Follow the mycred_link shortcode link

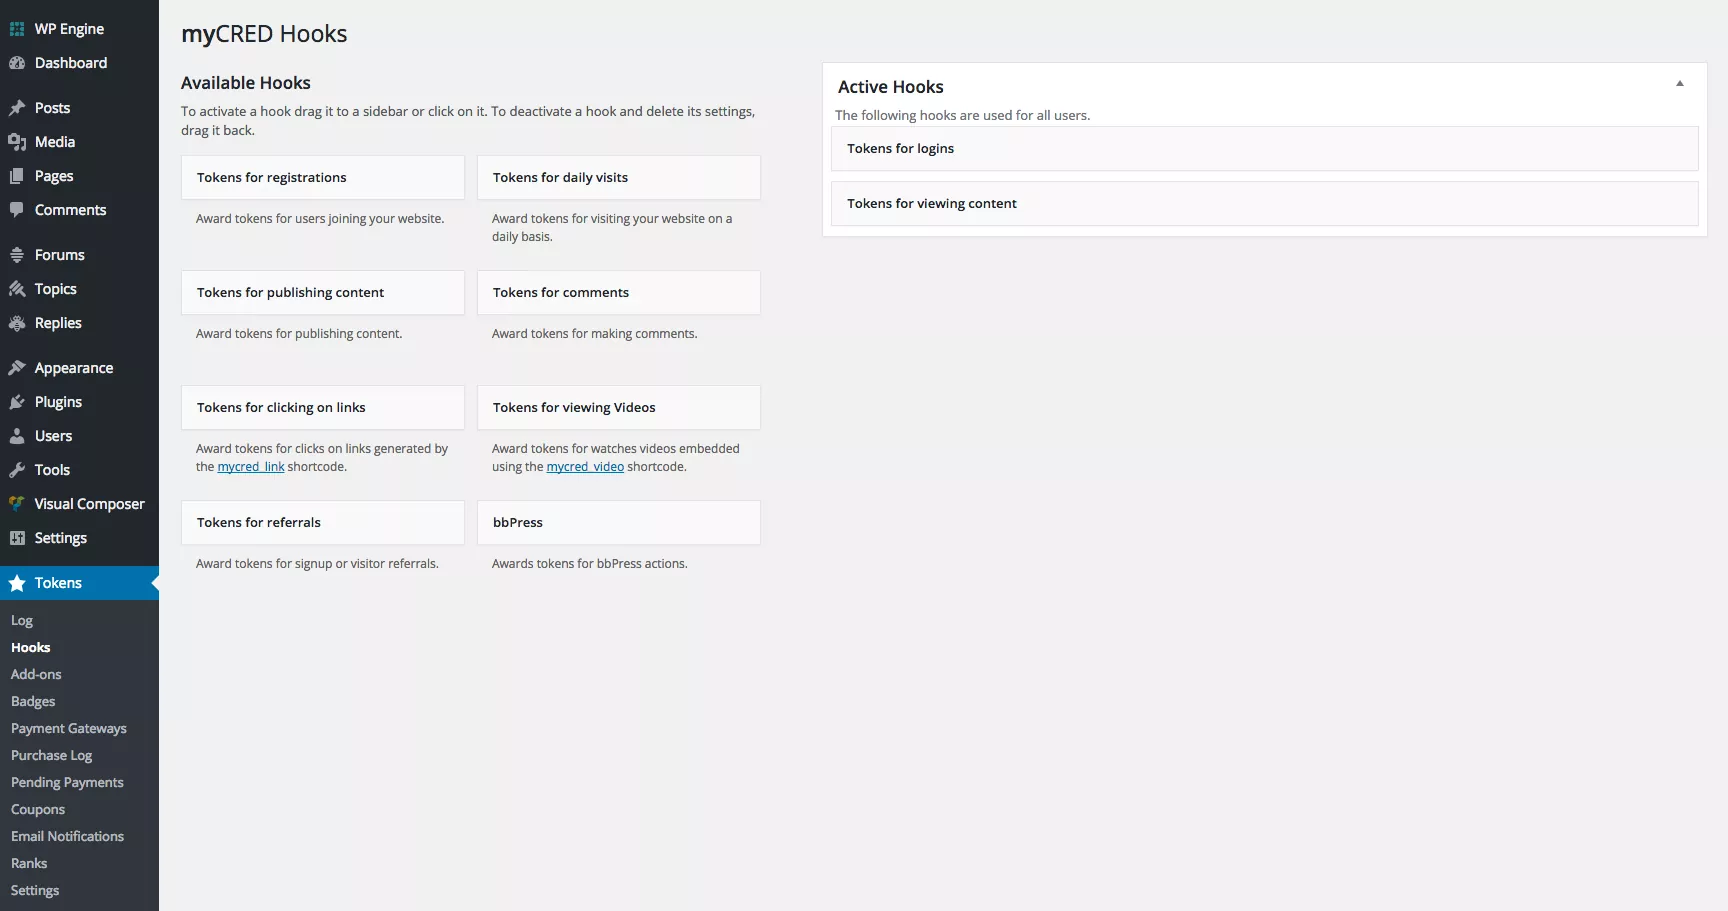coord(251,467)
